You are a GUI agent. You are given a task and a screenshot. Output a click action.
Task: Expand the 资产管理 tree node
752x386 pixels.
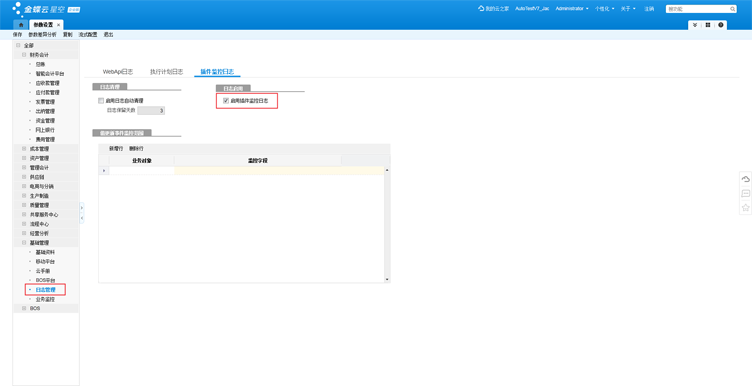[24, 158]
